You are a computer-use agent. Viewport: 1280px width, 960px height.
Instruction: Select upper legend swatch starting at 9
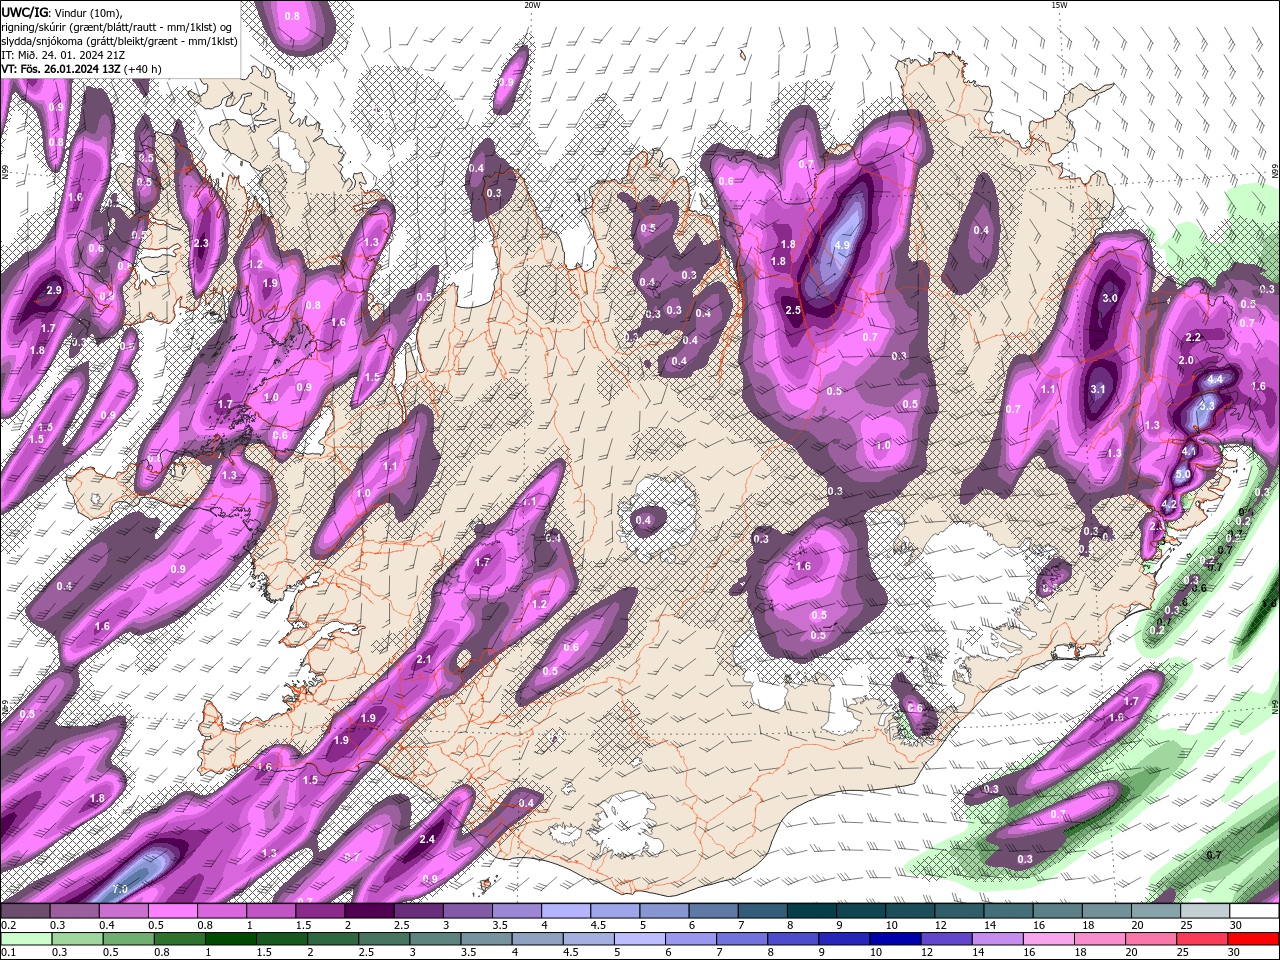[x=861, y=911]
